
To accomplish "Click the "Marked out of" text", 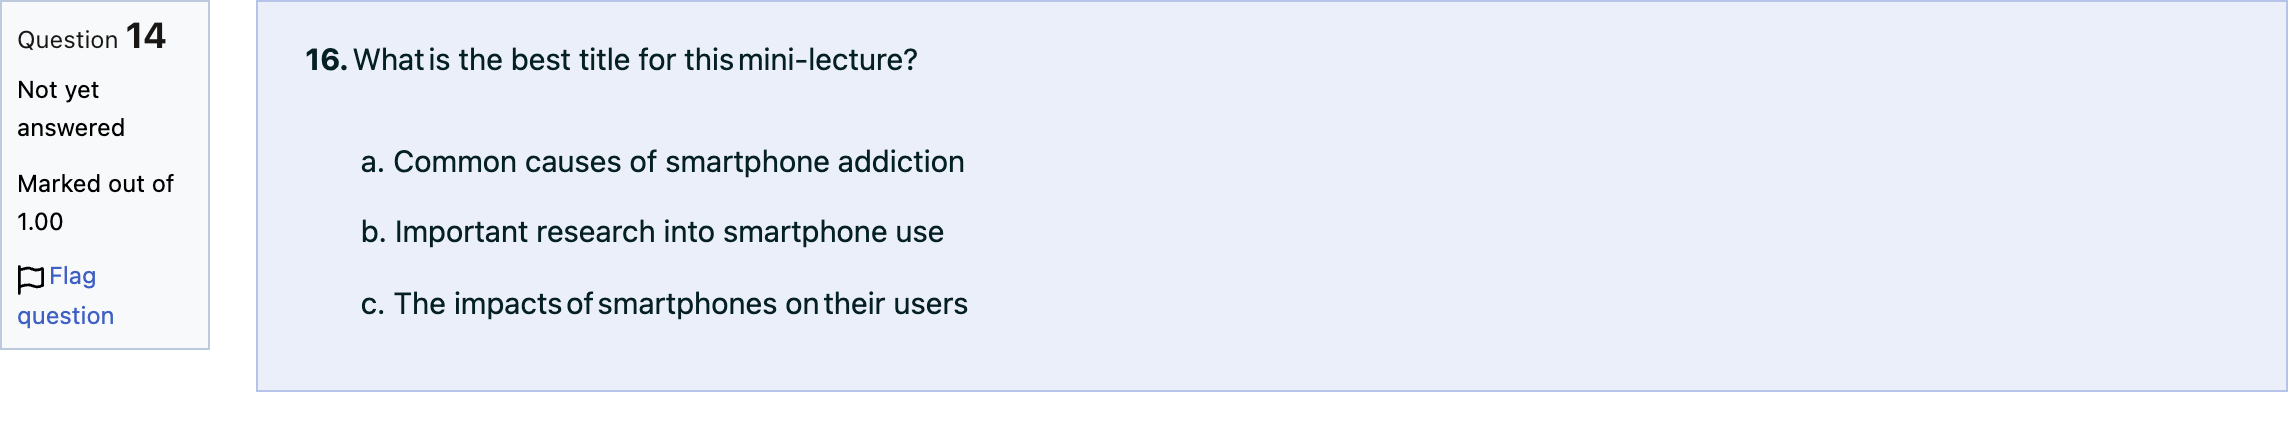I will (x=95, y=184).
